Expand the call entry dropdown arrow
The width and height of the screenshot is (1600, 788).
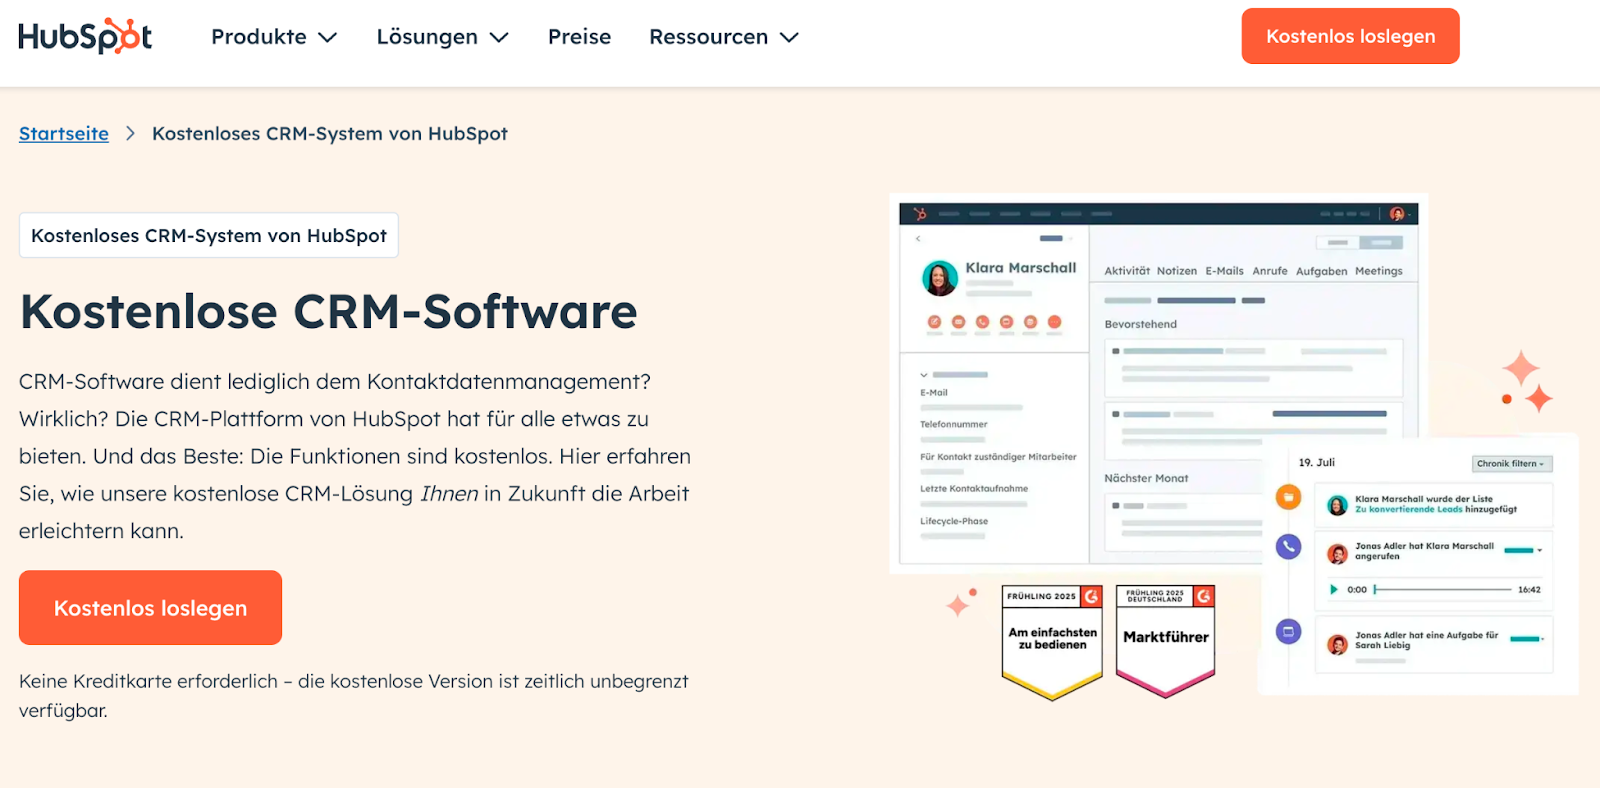click(x=1540, y=551)
